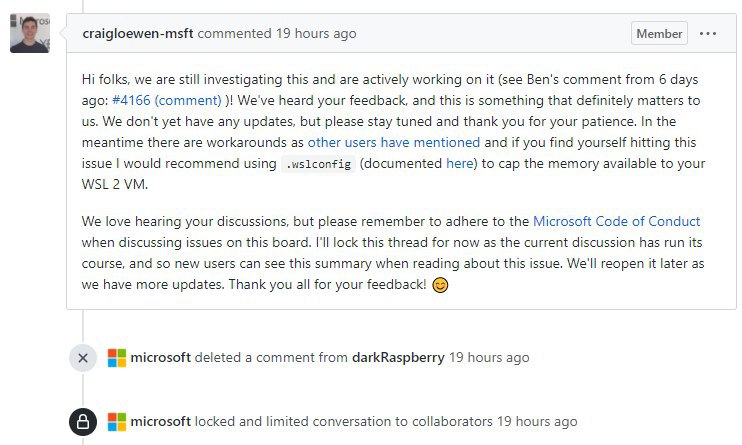Viewport: 742px width, 445px height.
Task: Open craigloewen-msft's profile from the username link
Action: point(138,34)
